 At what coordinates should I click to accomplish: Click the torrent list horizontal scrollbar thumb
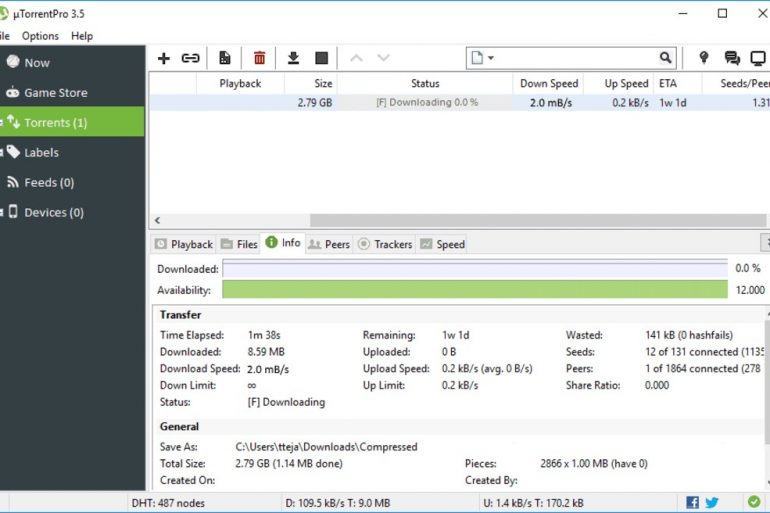tap(538, 220)
